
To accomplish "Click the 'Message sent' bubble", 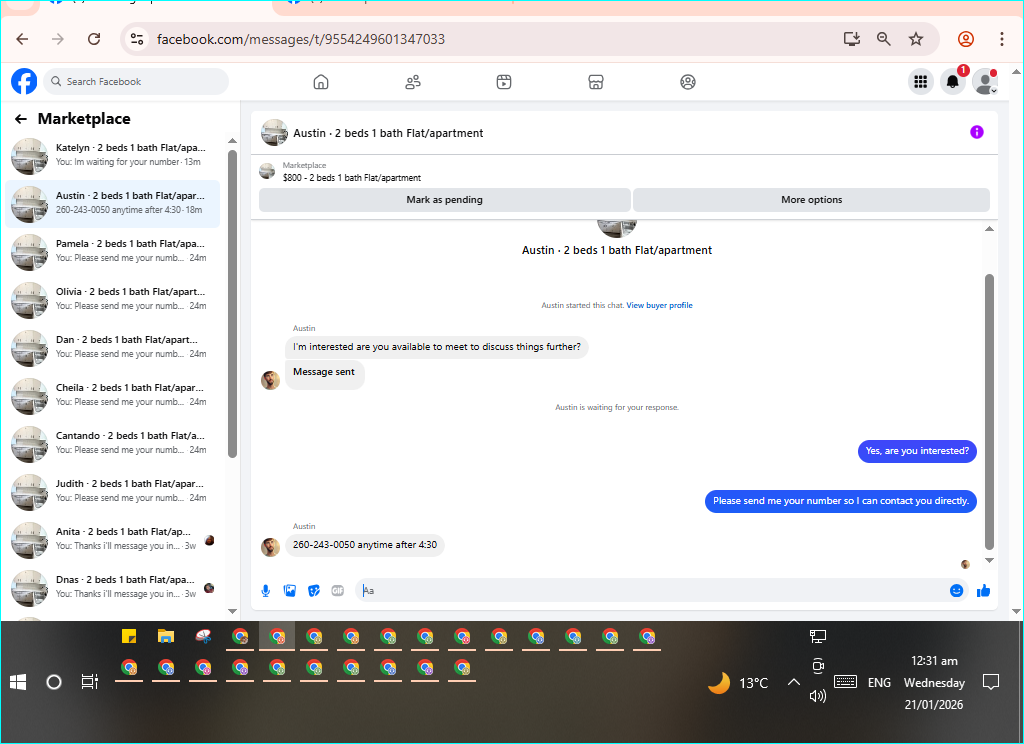I will pos(324,374).
